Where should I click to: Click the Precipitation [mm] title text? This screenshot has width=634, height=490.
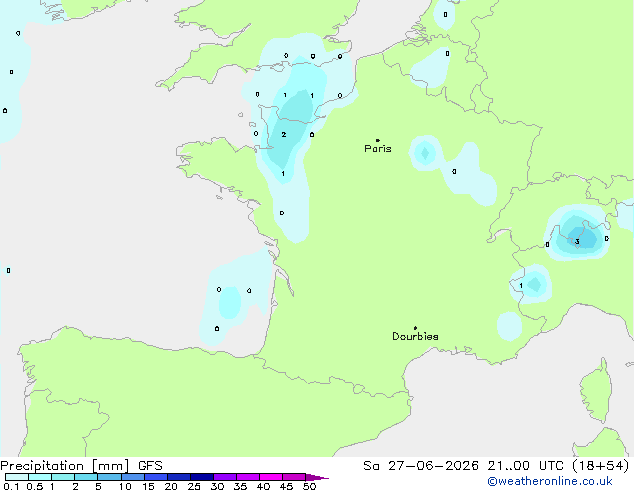click(x=65, y=466)
